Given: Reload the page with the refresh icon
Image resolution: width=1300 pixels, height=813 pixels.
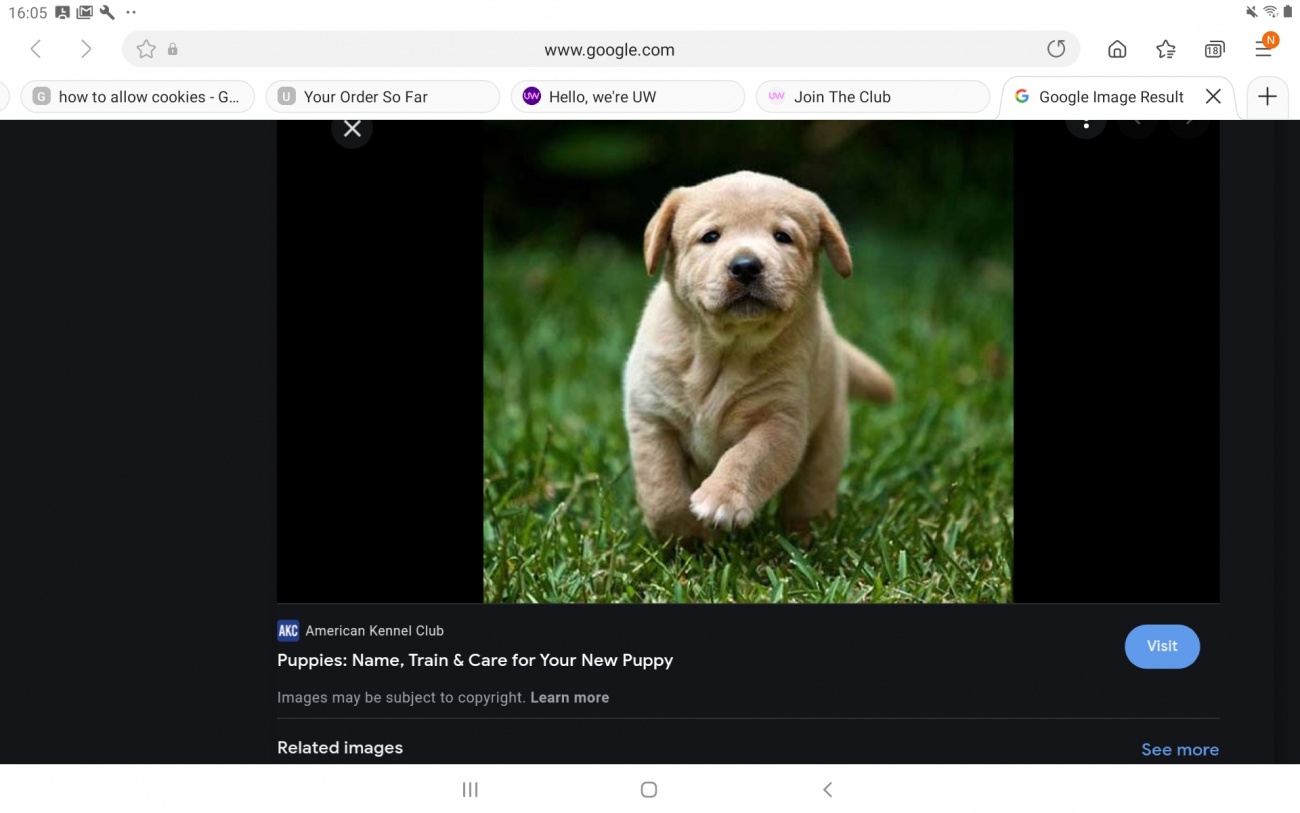Looking at the screenshot, I should 1056,49.
